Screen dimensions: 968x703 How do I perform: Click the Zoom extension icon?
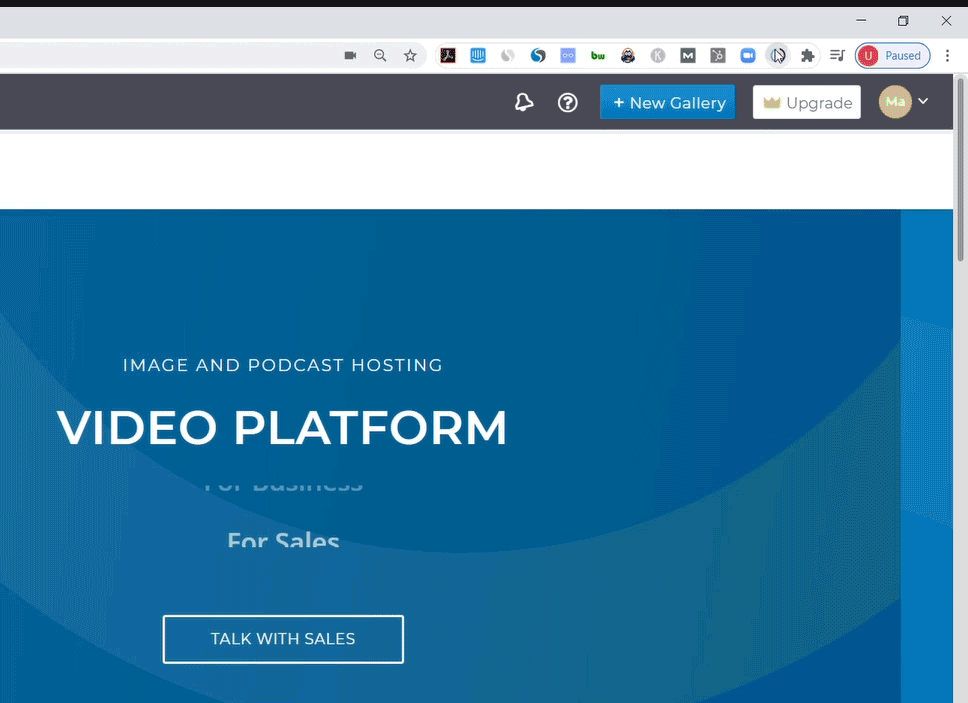[747, 56]
